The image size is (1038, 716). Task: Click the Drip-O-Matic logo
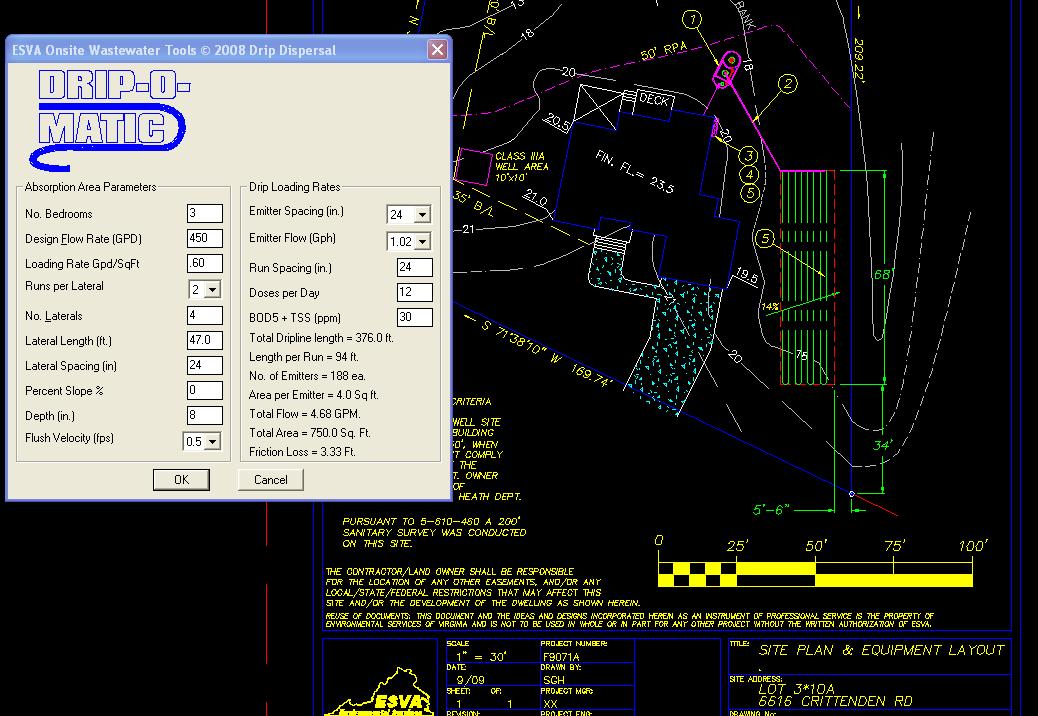coord(112,121)
